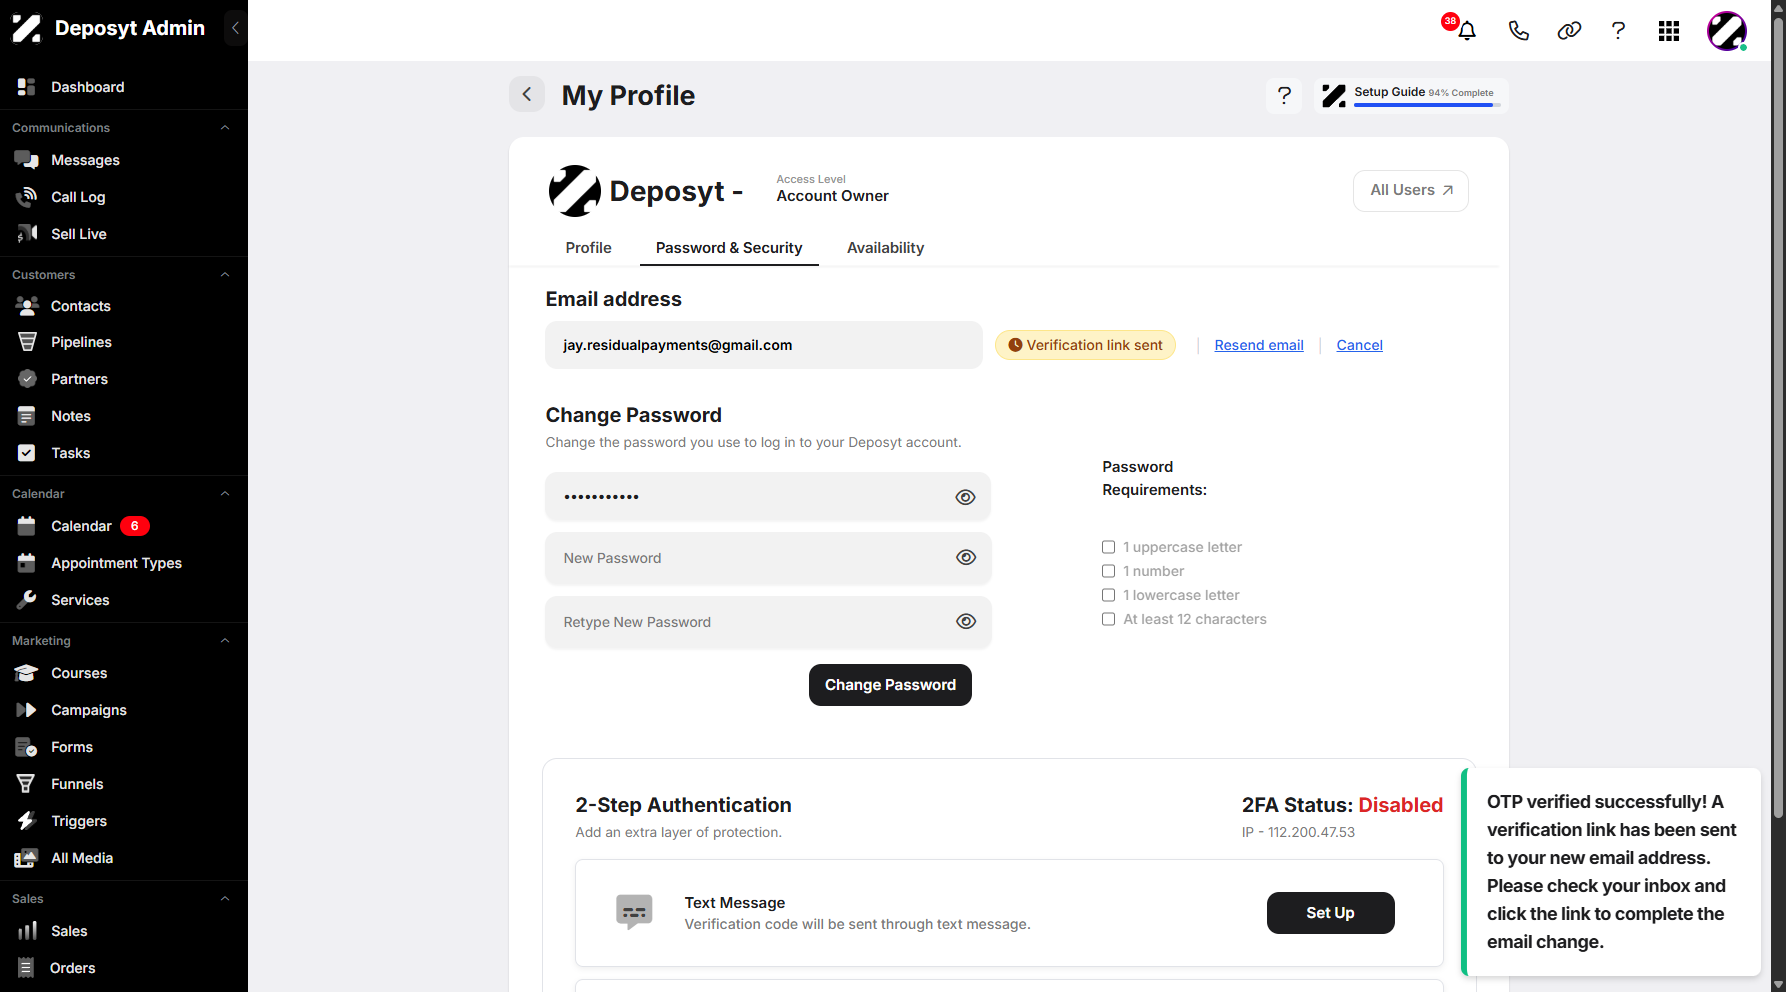Collapse the Communications section
The height and width of the screenshot is (992, 1786).
coord(225,128)
